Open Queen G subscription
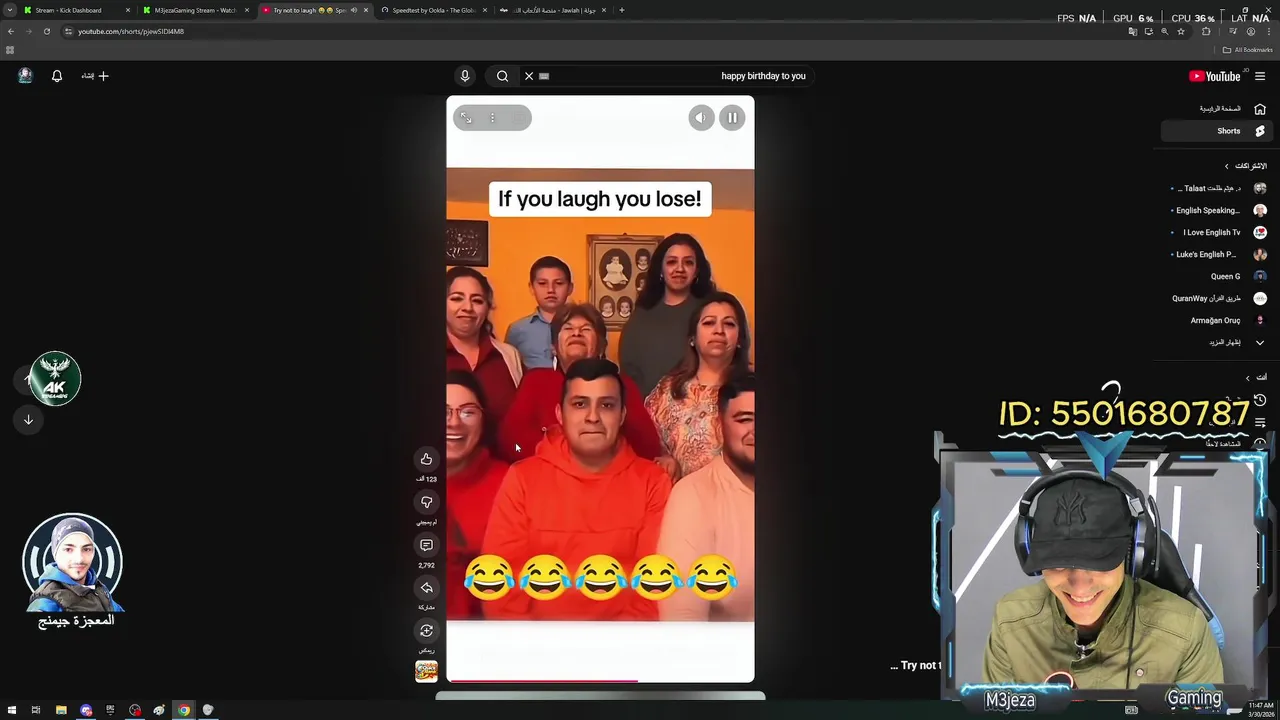Screen dimensions: 1280x720 (1217, 276)
